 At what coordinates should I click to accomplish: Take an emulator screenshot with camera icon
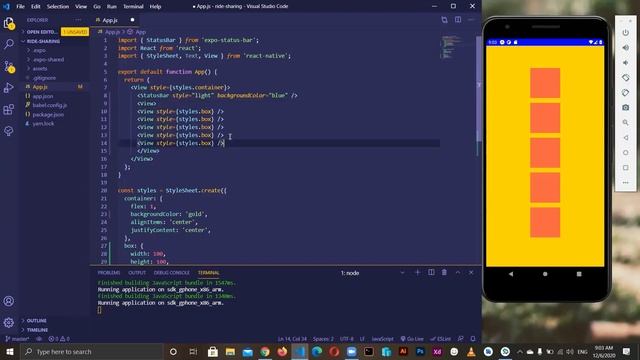click(x=625, y=107)
